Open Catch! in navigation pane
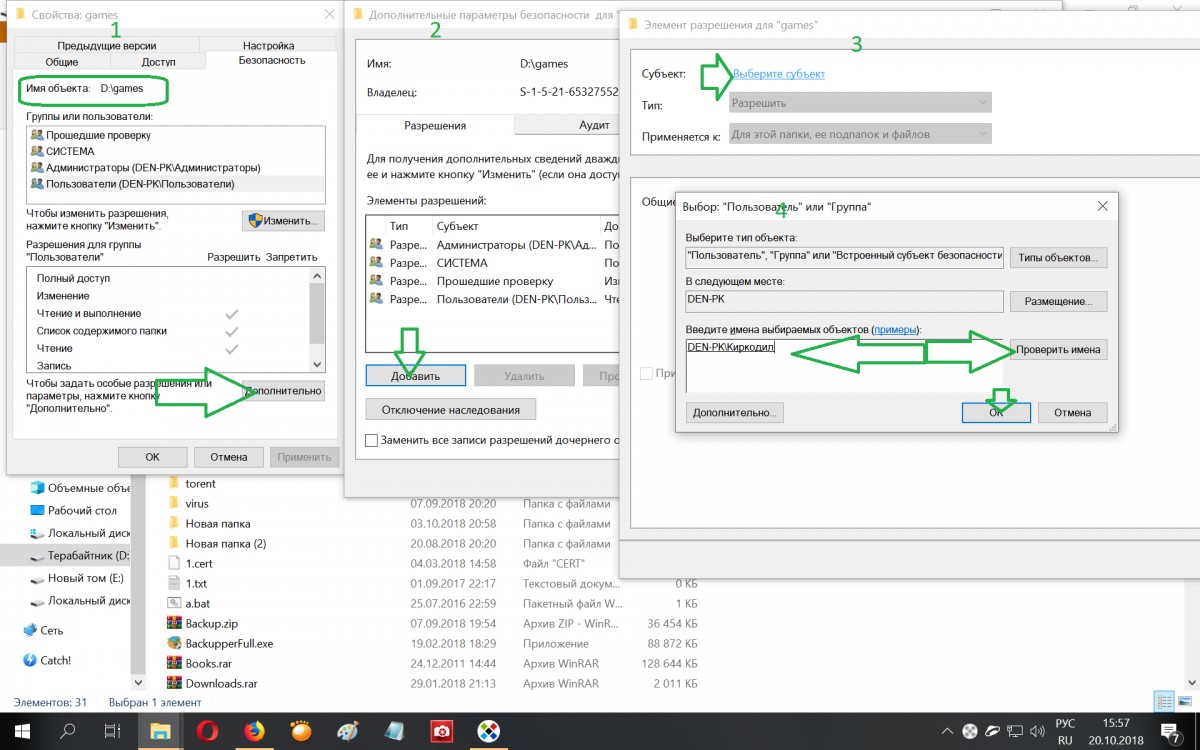 pos(56,660)
